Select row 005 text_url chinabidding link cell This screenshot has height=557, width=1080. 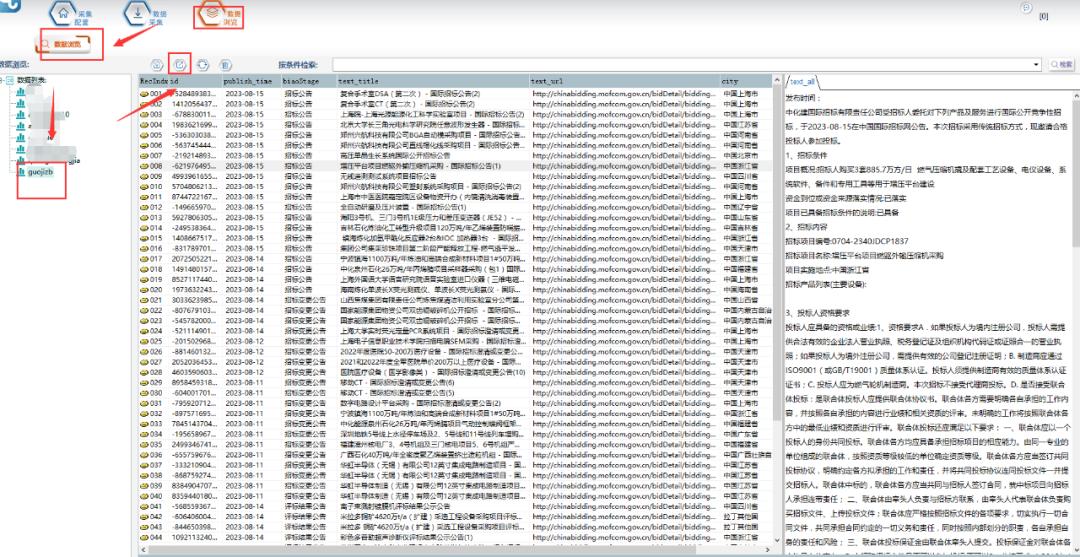pos(625,135)
